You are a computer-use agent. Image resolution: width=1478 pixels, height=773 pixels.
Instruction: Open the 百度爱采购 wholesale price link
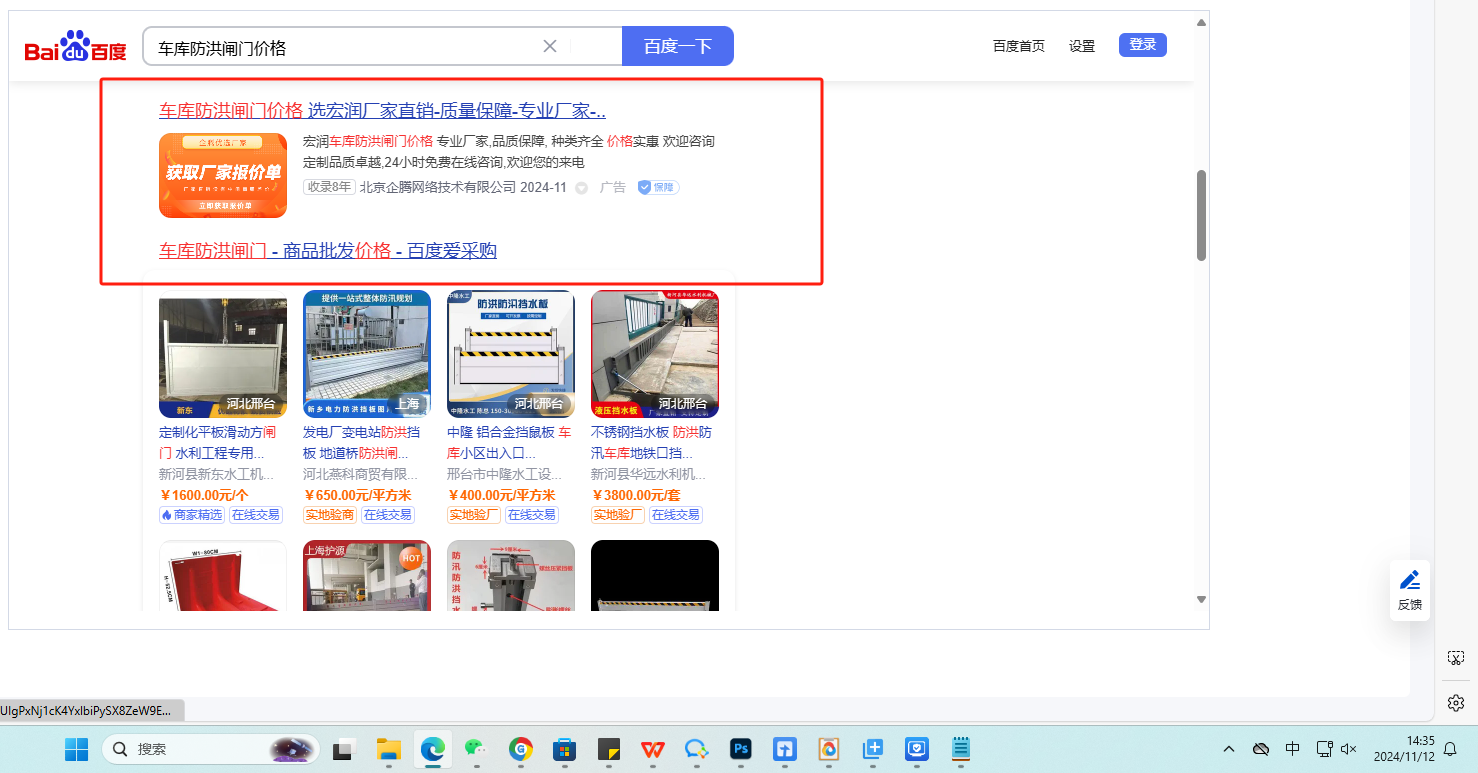click(328, 251)
